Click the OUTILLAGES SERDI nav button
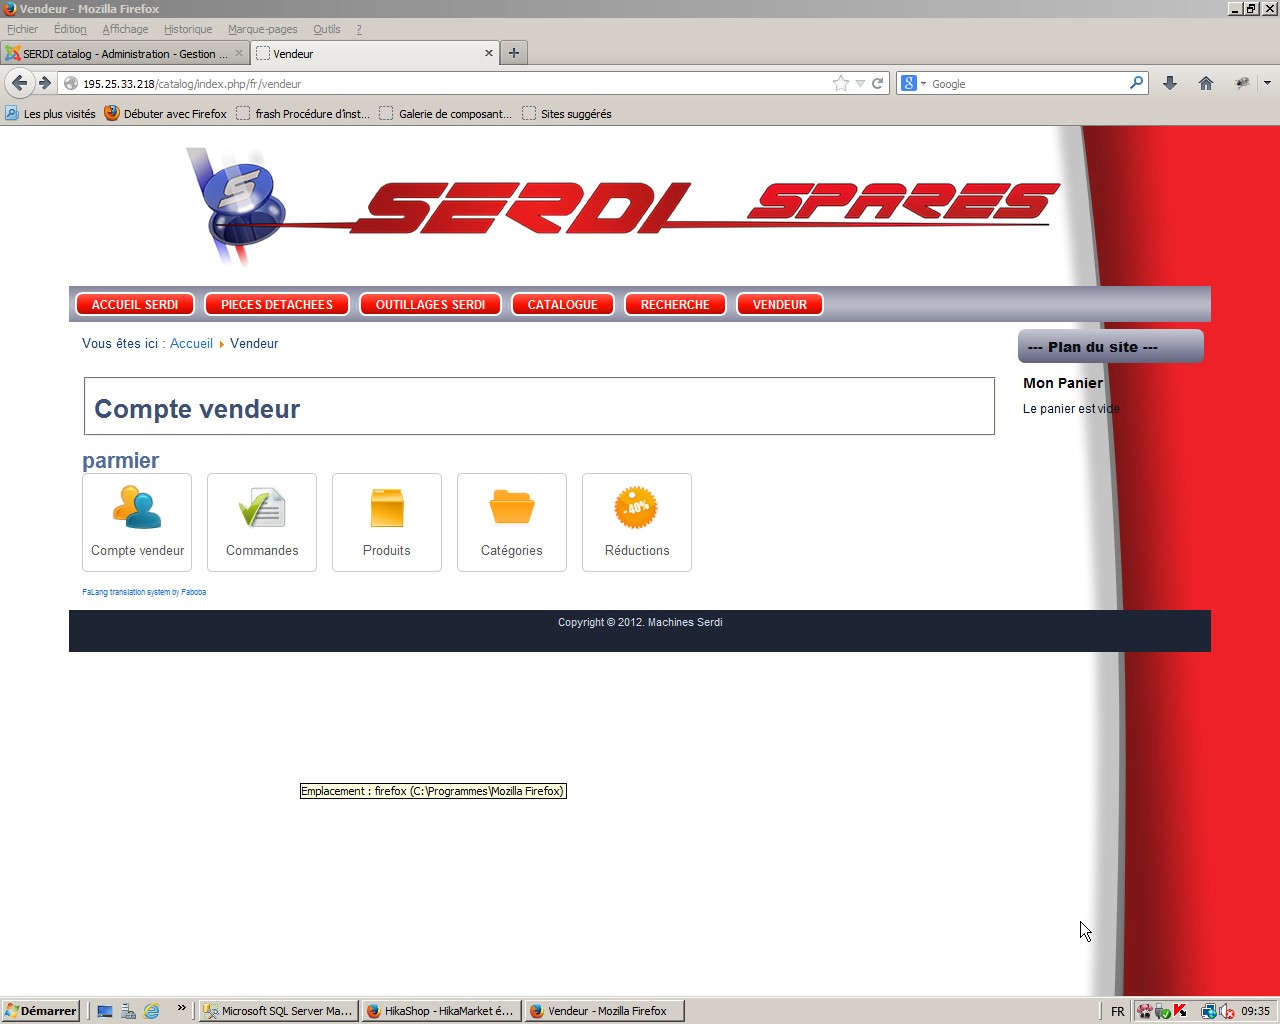The image size is (1280, 1024). click(x=431, y=305)
